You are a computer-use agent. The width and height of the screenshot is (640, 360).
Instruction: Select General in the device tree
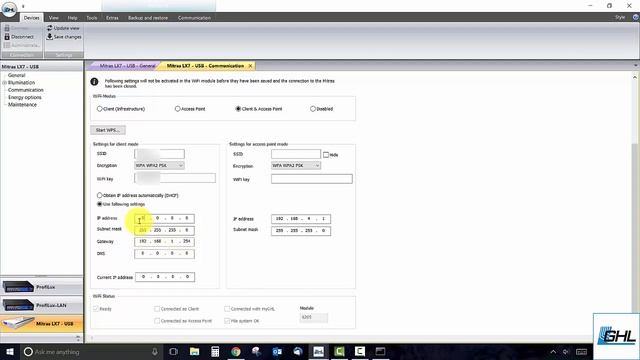(17, 76)
